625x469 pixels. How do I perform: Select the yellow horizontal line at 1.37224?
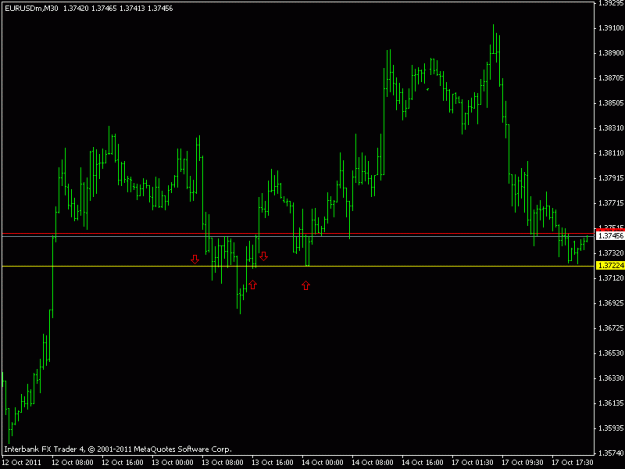[x=298, y=266]
